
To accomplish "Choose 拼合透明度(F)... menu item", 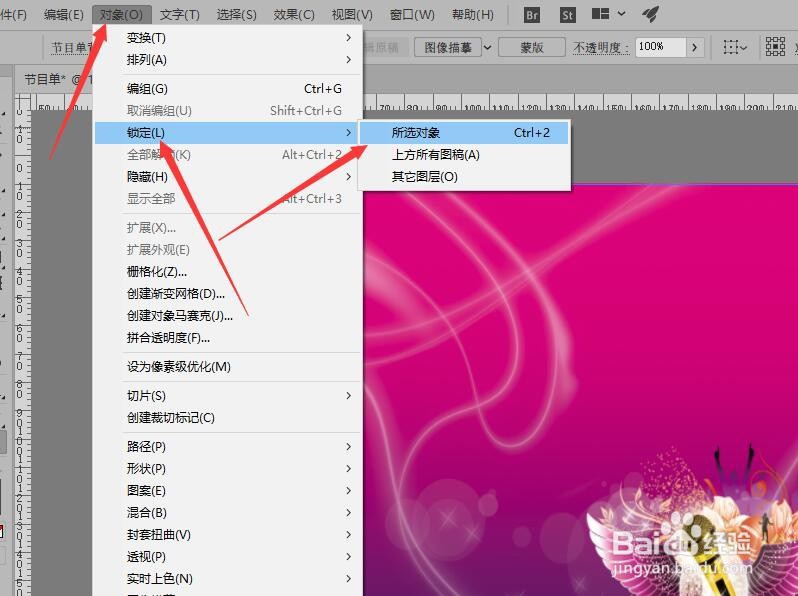I will (x=227, y=337).
